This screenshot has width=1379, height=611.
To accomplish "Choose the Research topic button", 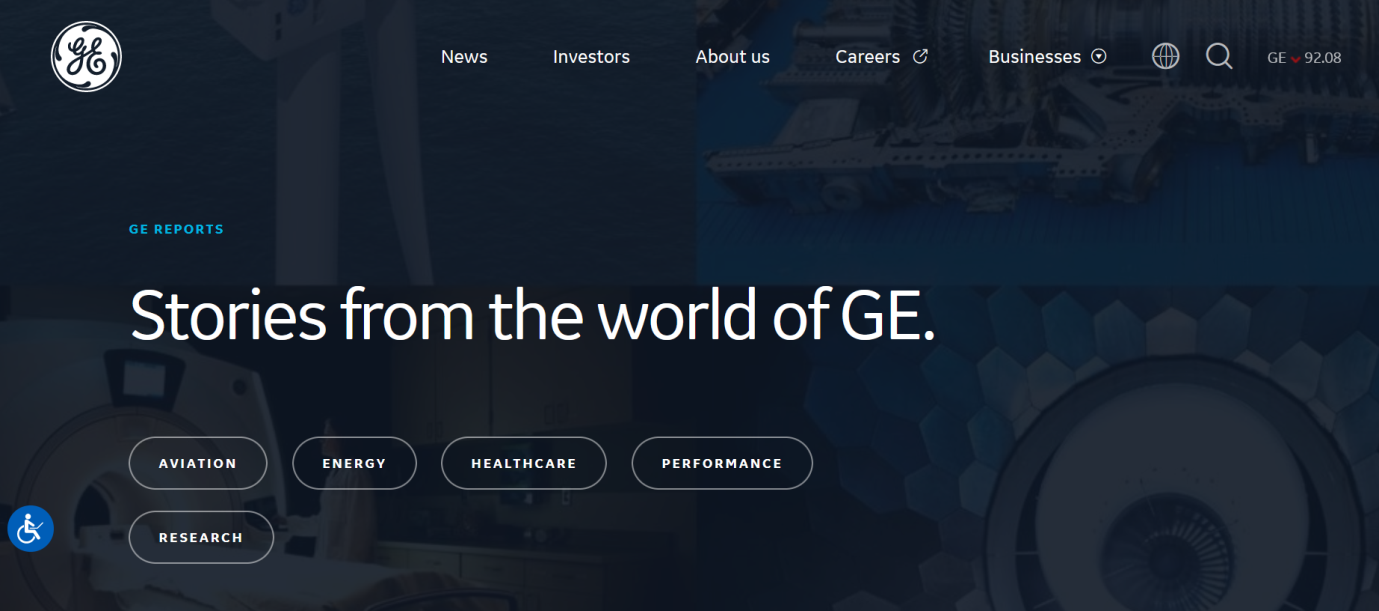I will (201, 537).
